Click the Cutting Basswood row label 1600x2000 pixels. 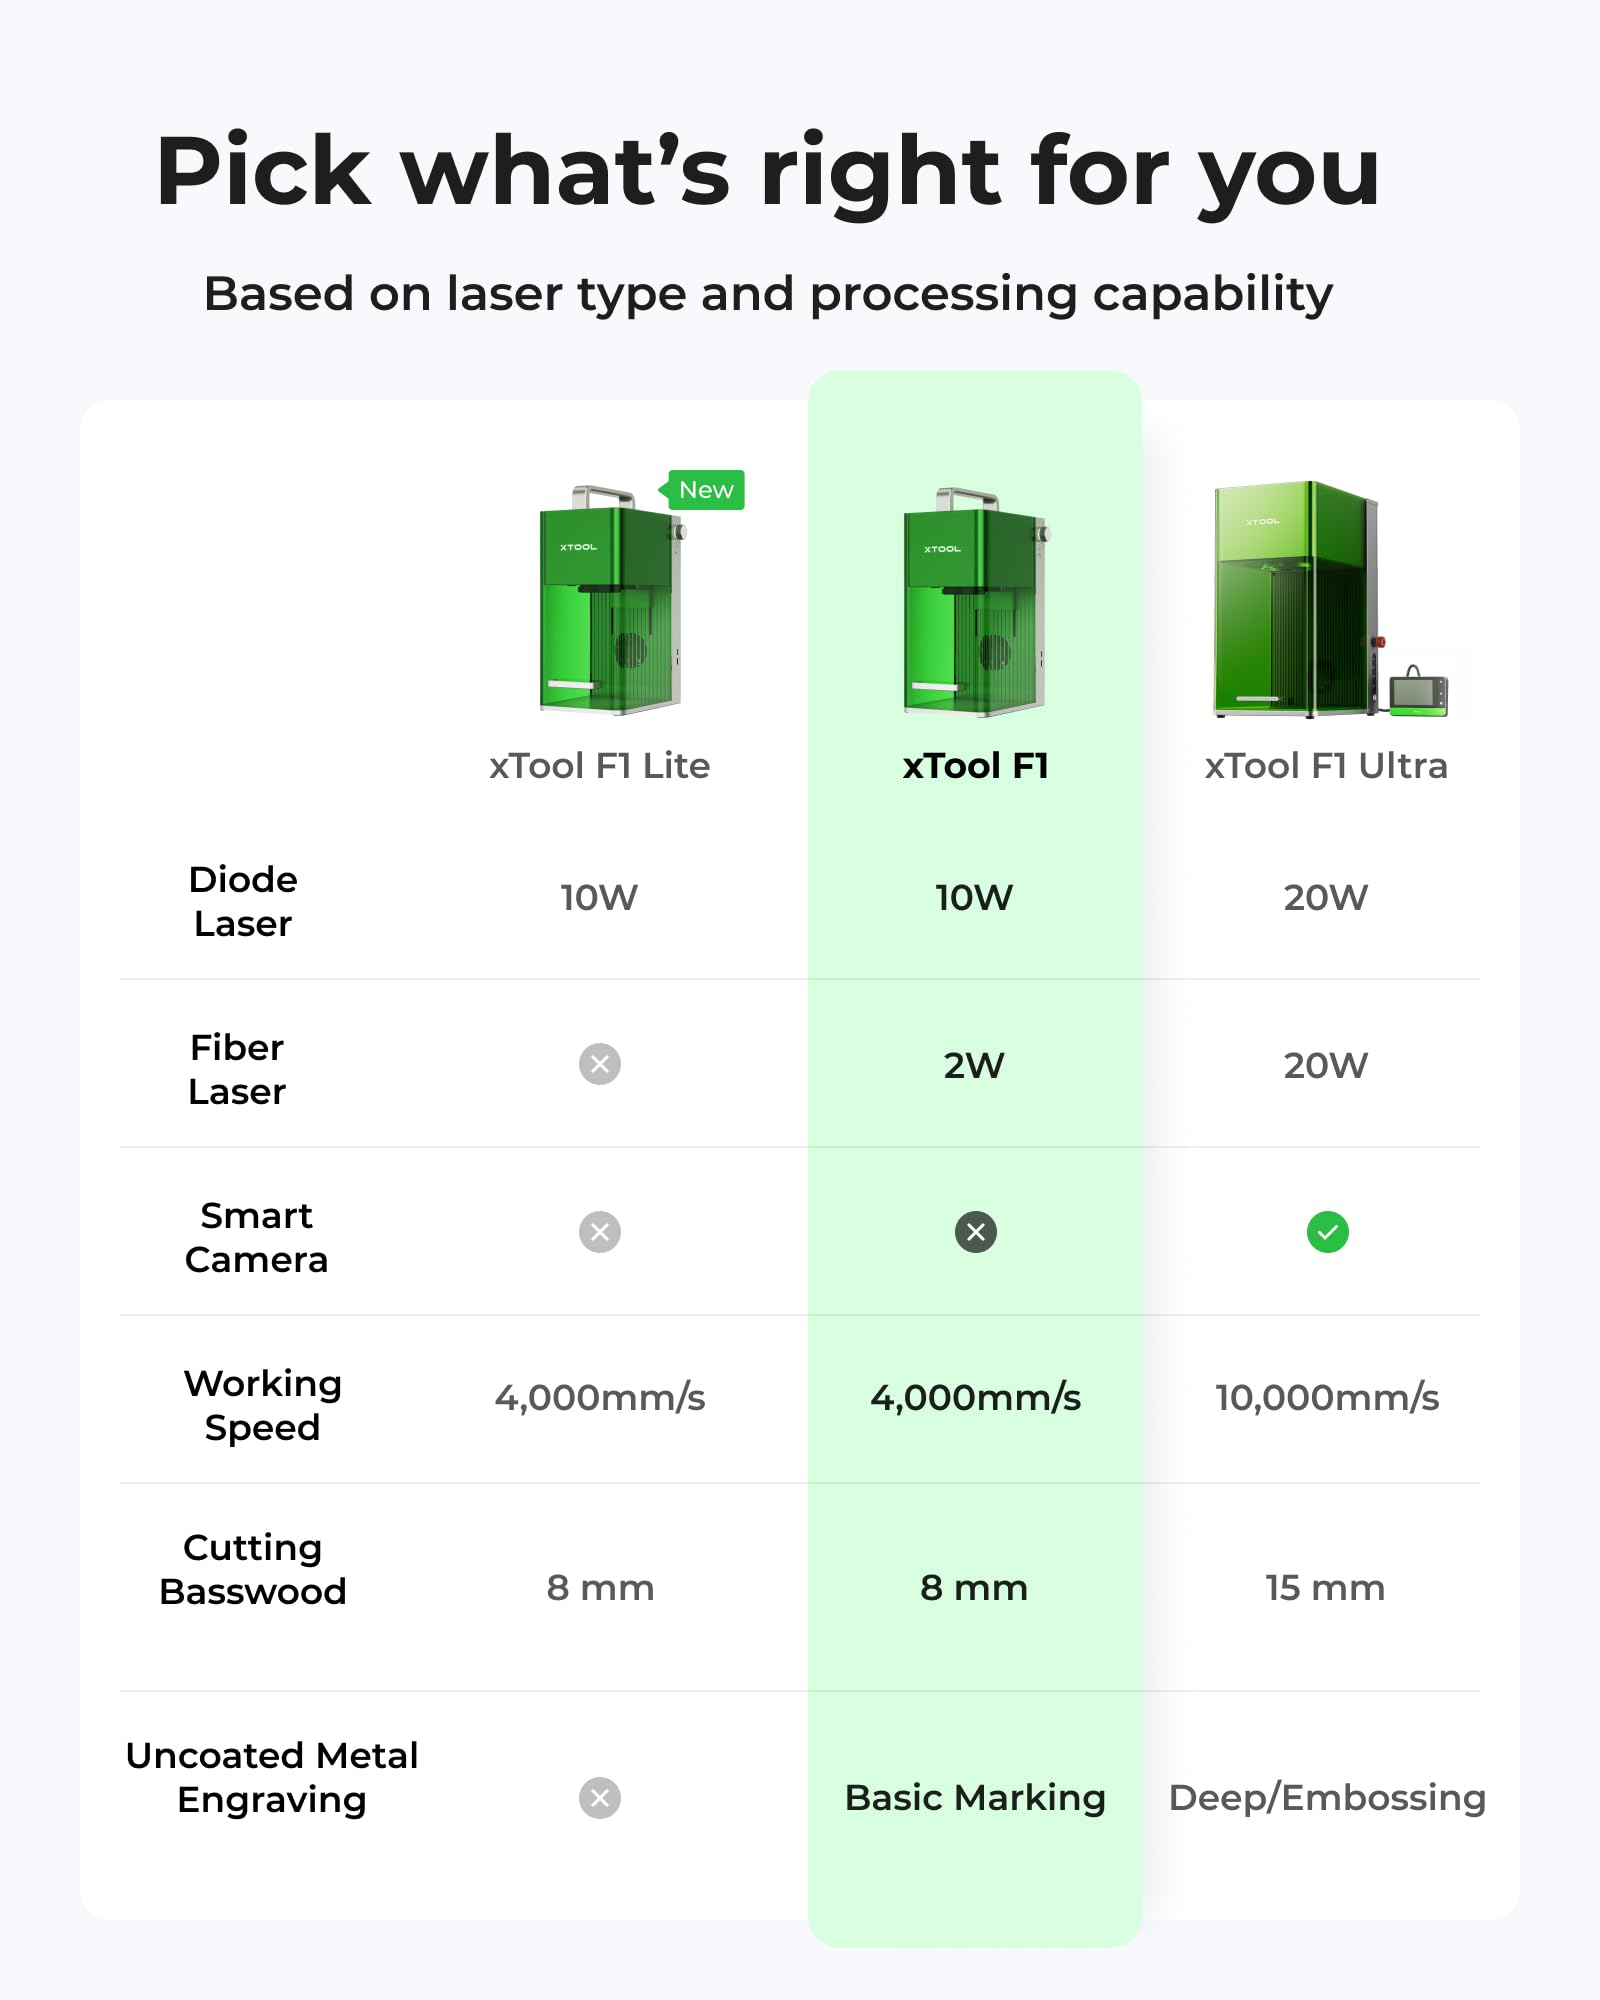click(x=253, y=1569)
